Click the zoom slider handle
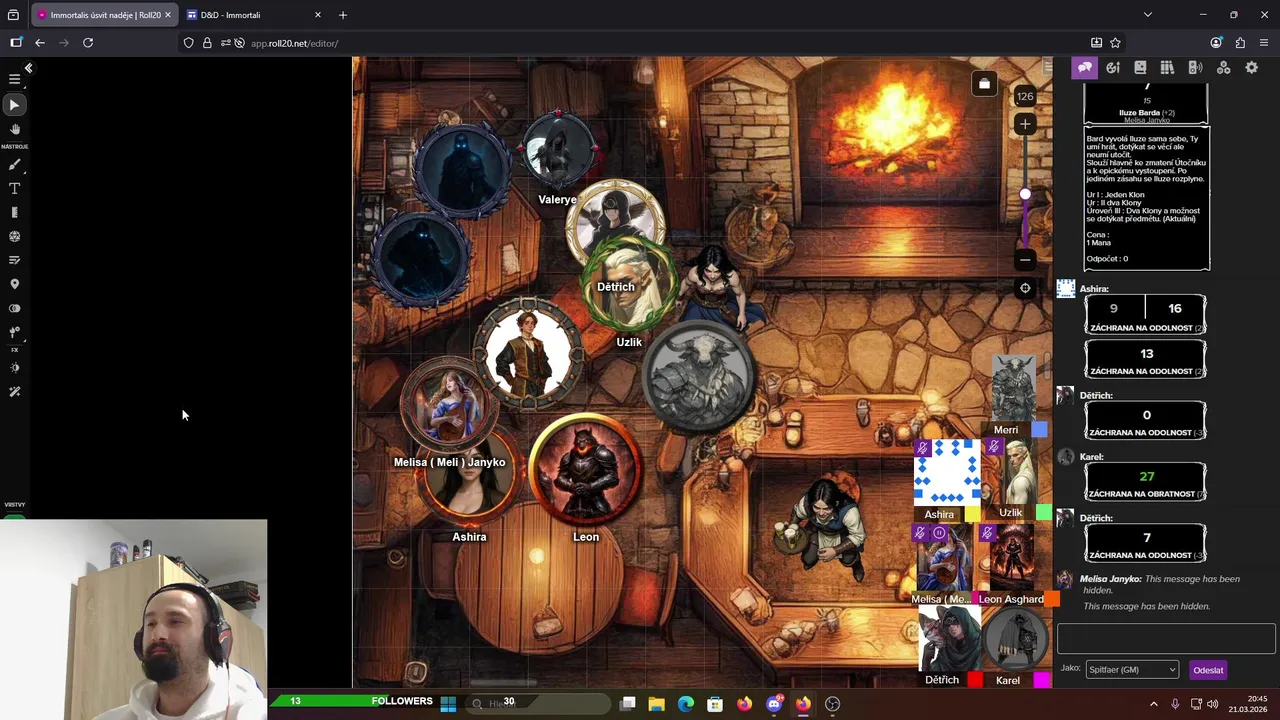1280x720 pixels. click(x=1025, y=194)
